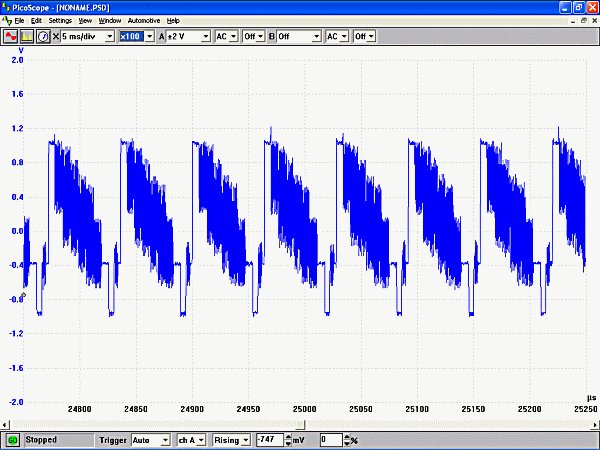This screenshot has height=450, width=600.
Task: Expand the 5 ms/div timebase dropdown
Action: (110, 36)
